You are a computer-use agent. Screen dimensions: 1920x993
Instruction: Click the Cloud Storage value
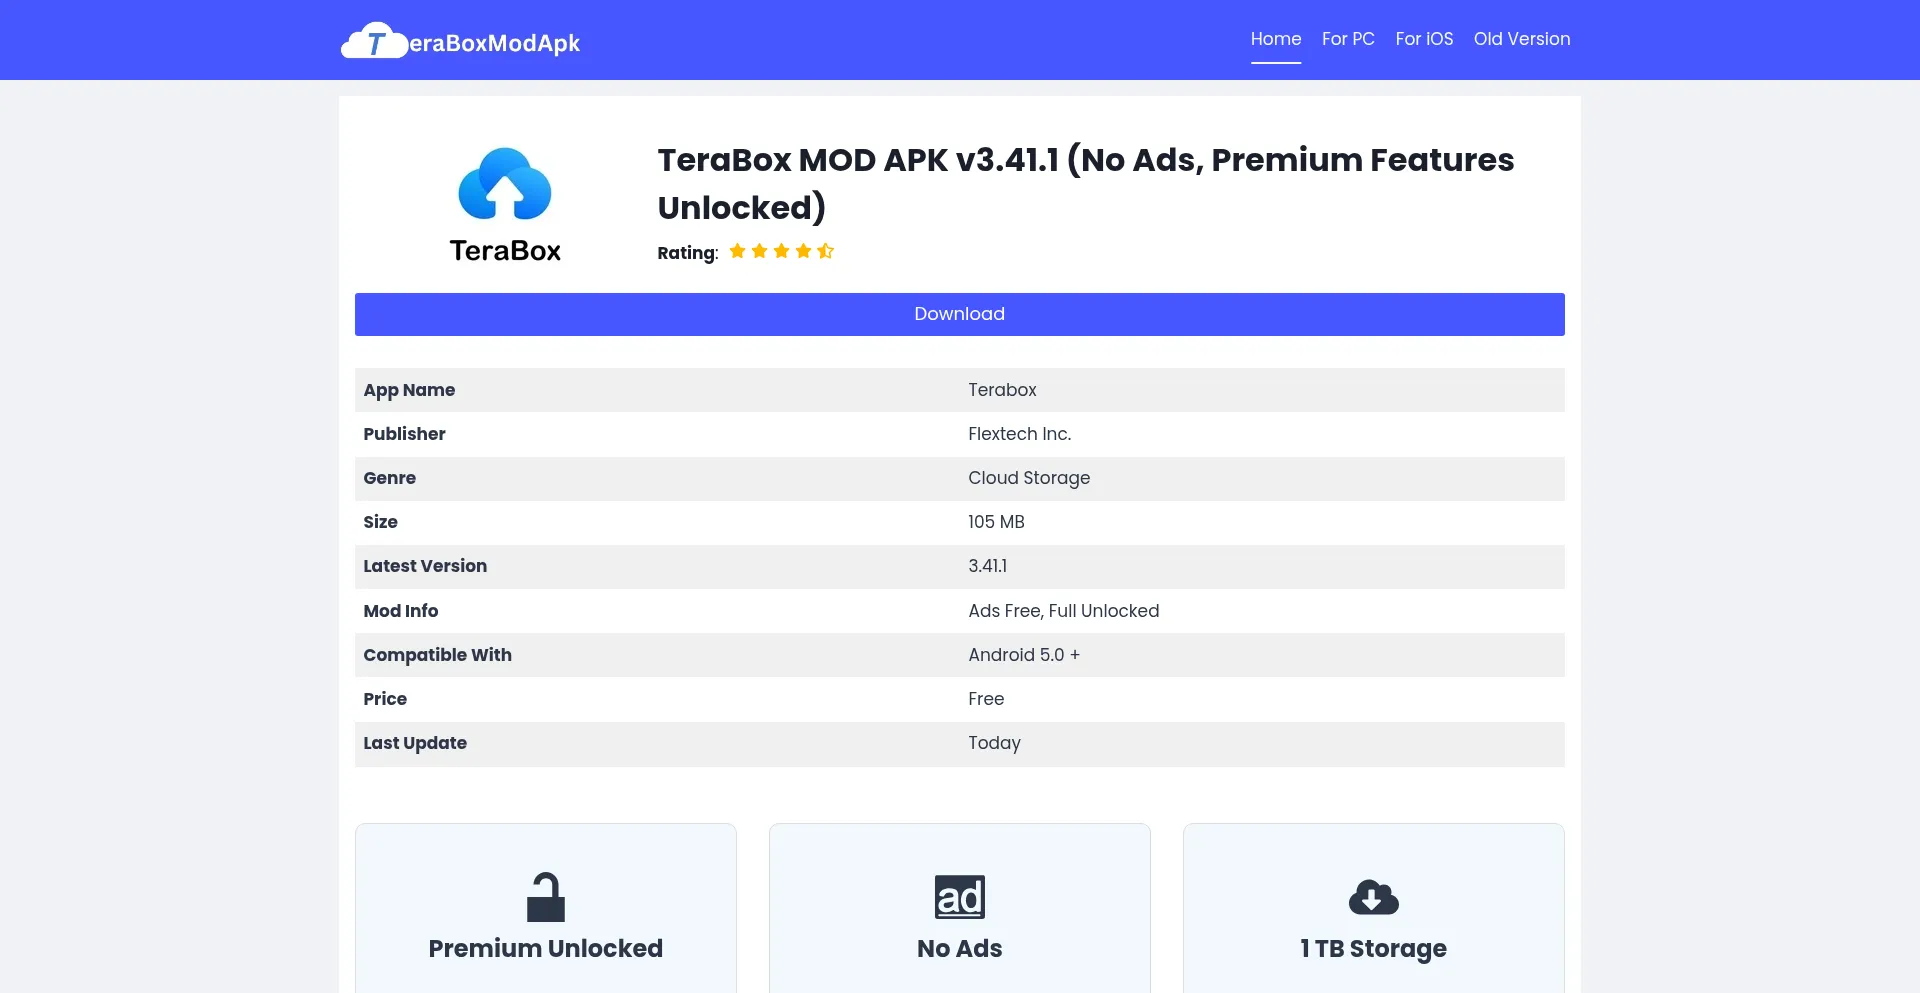point(1029,478)
